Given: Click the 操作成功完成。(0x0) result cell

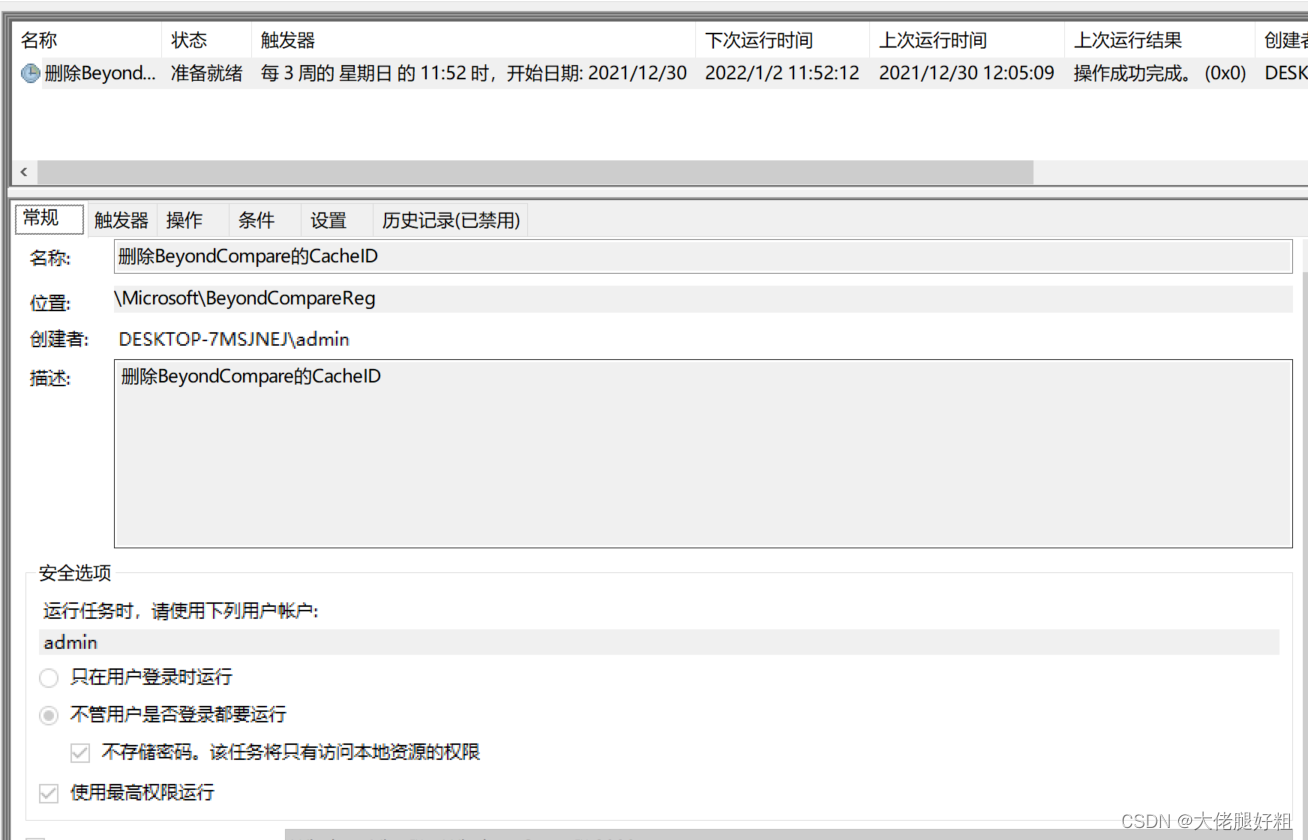Looking at the screenshot, I should click(1160, 73).
